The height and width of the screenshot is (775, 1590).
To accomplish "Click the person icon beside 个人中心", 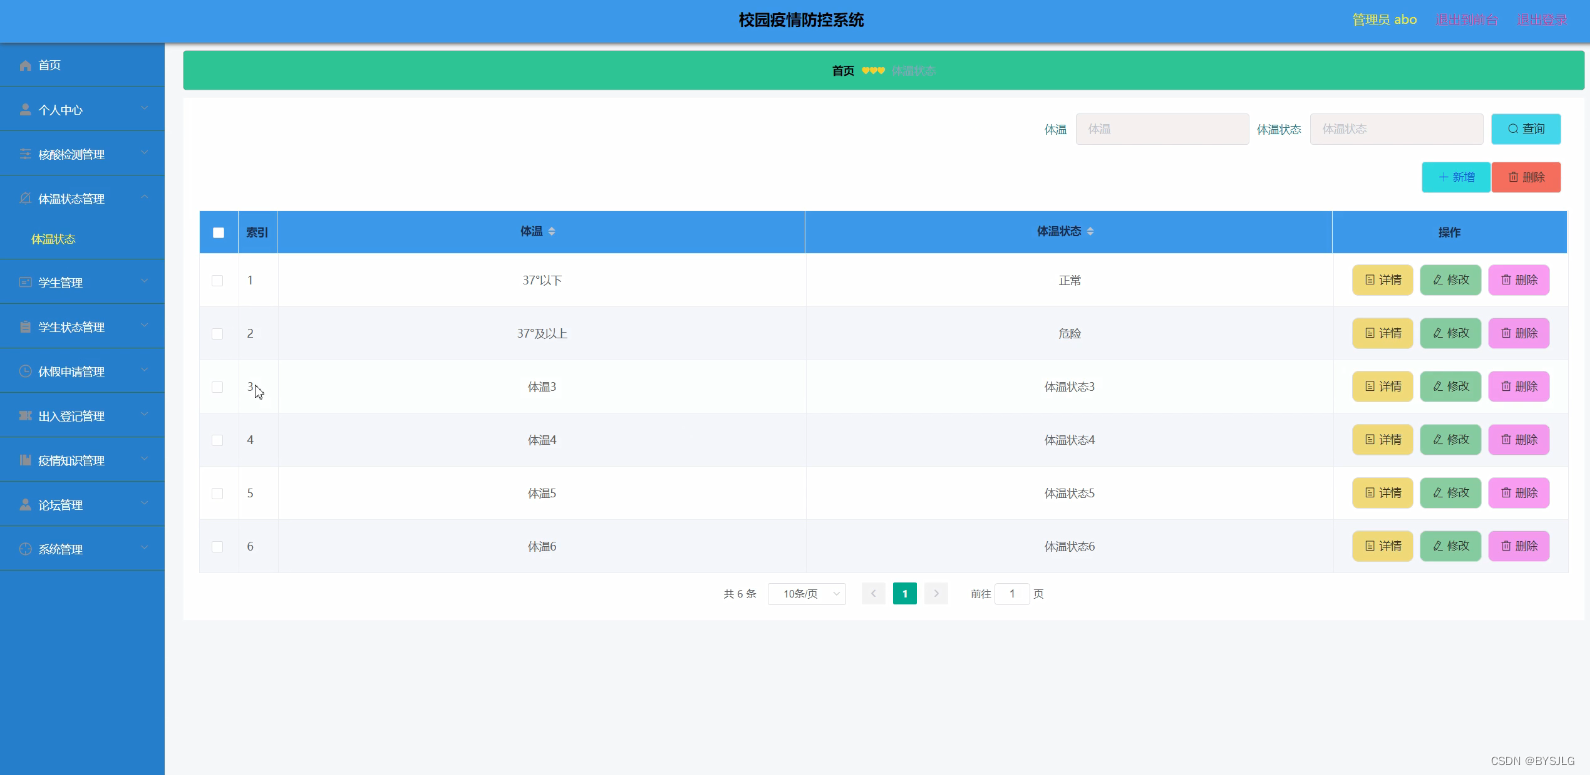I will (x=26, y=110).
